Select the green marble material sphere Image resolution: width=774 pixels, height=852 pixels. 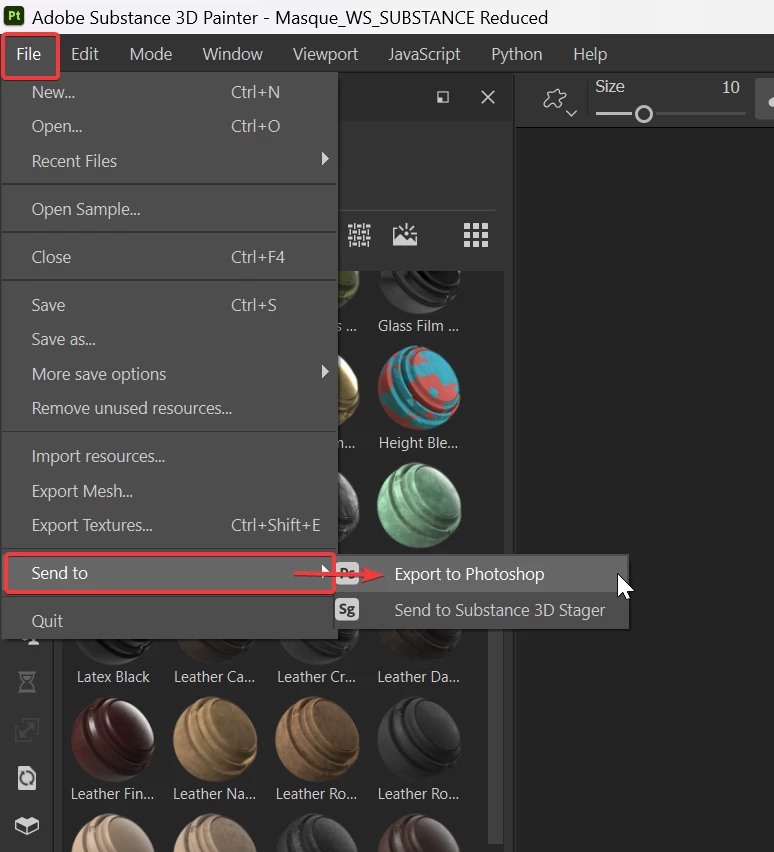point(419,505)
